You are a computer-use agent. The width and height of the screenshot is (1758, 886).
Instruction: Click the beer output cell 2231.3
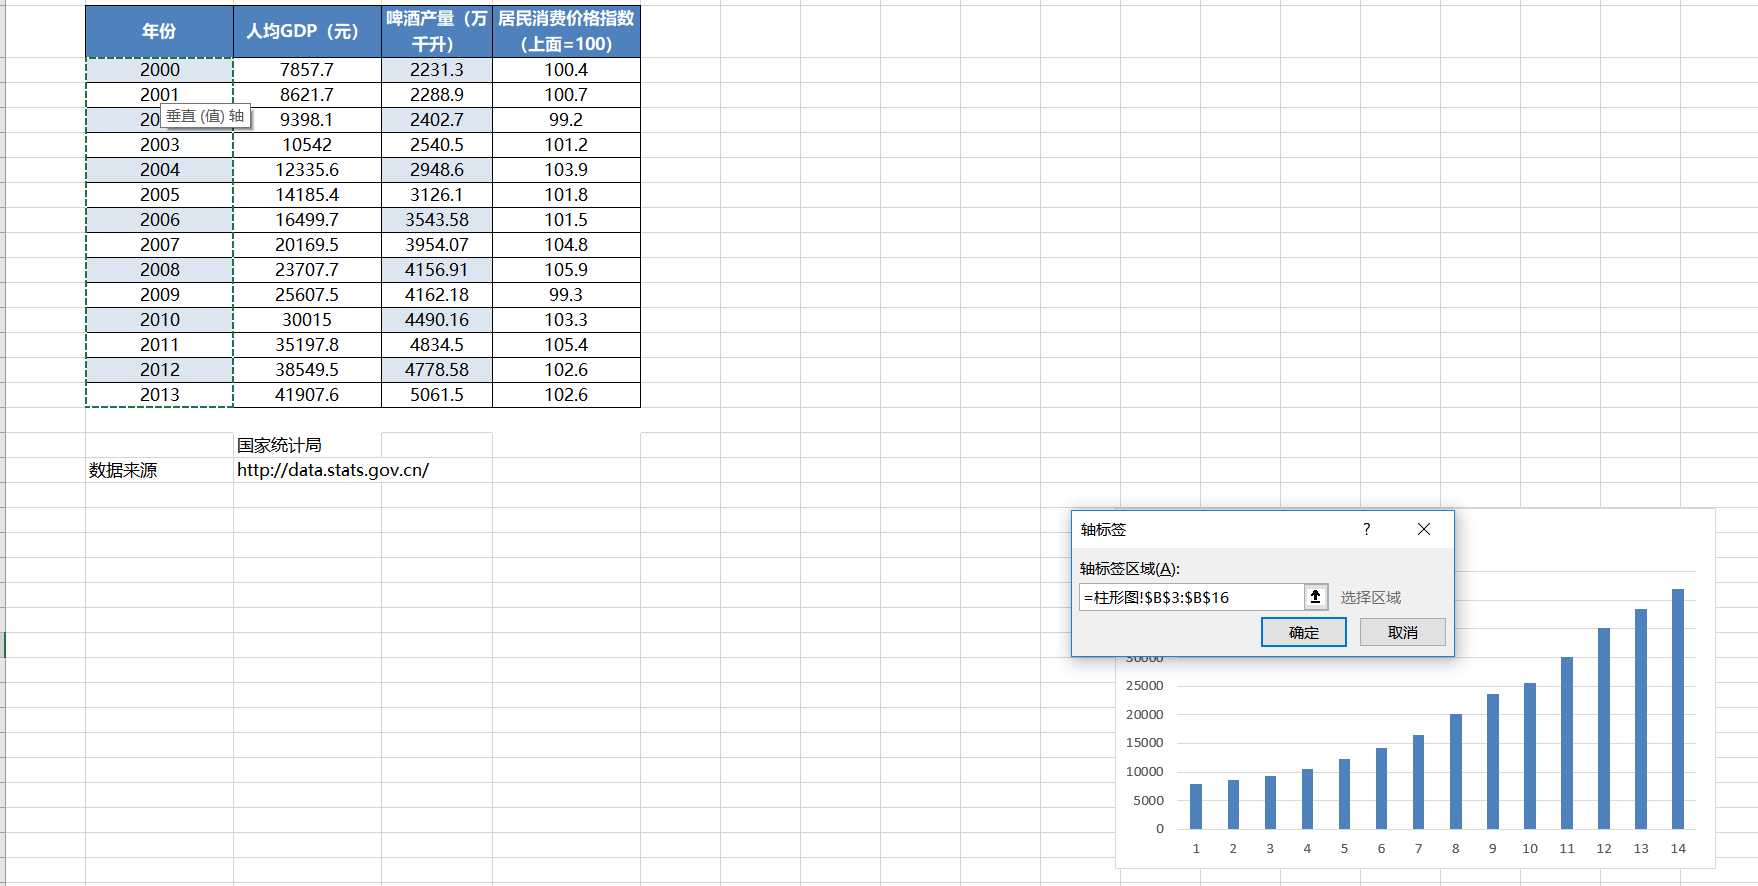coord(437,70)
